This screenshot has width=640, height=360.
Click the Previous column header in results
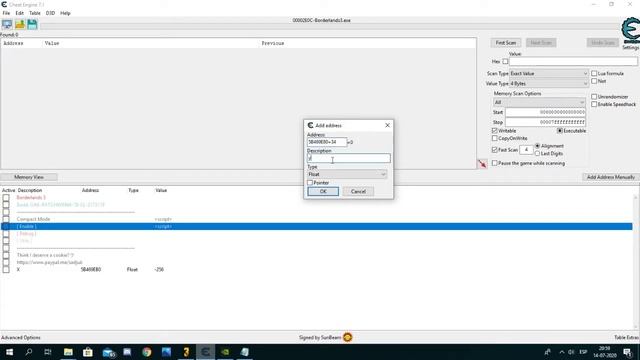273,43
